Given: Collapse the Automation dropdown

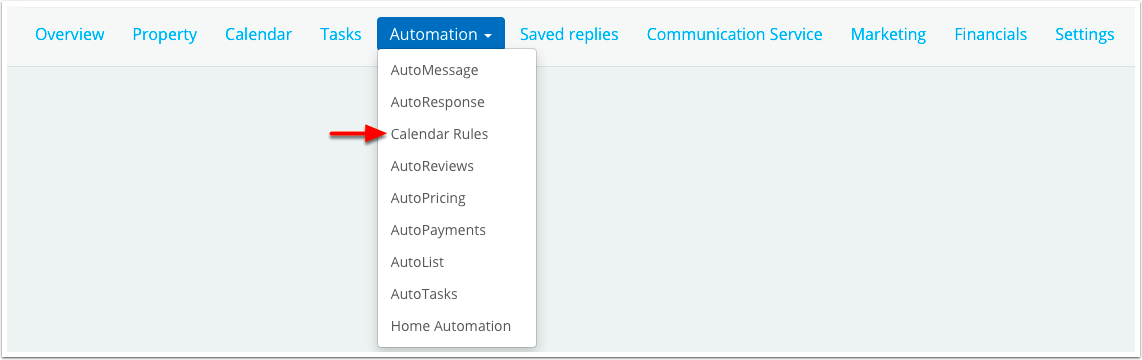Looking at the screenshot, I should tap(441, 34).
